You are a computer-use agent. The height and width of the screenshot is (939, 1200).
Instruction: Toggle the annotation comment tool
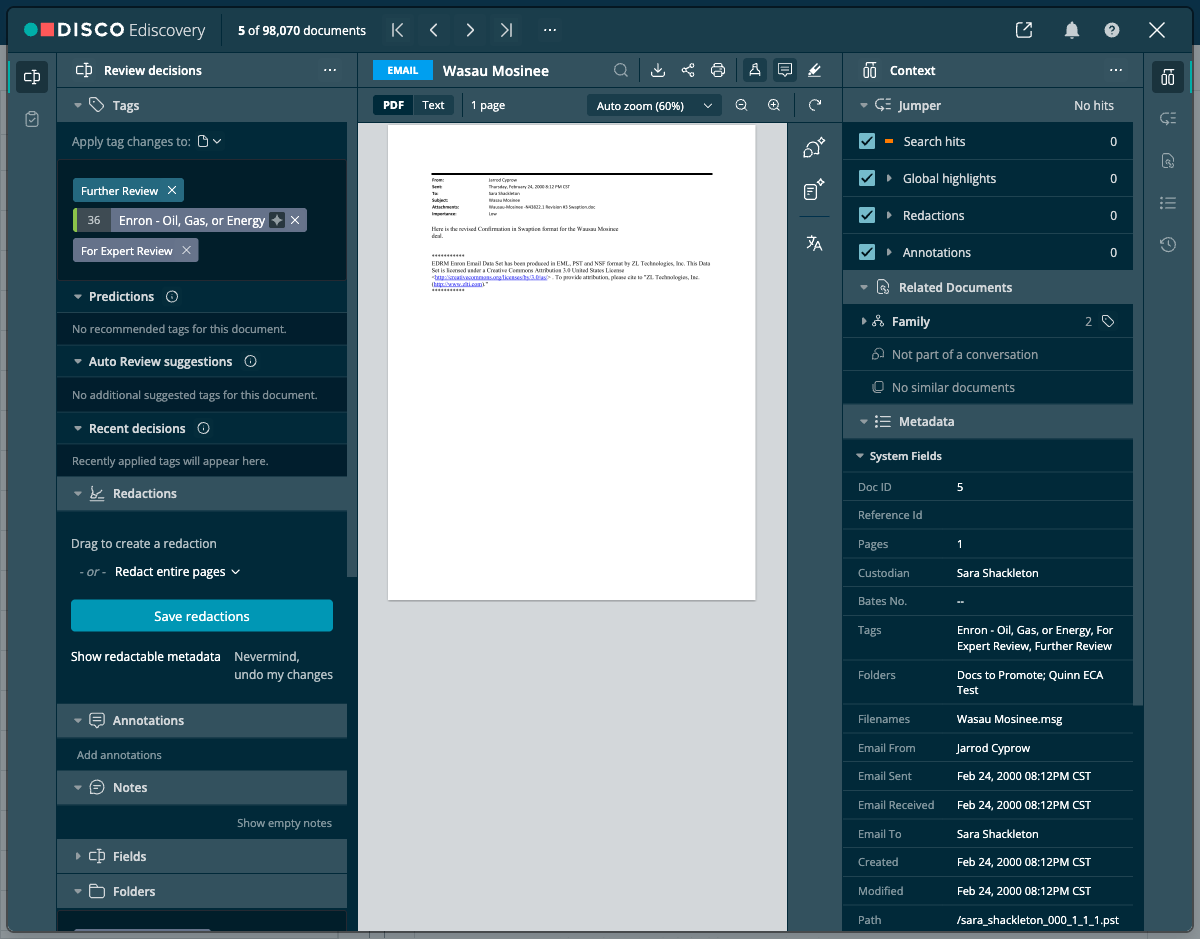pyautogui.click(x=785, y=70)
